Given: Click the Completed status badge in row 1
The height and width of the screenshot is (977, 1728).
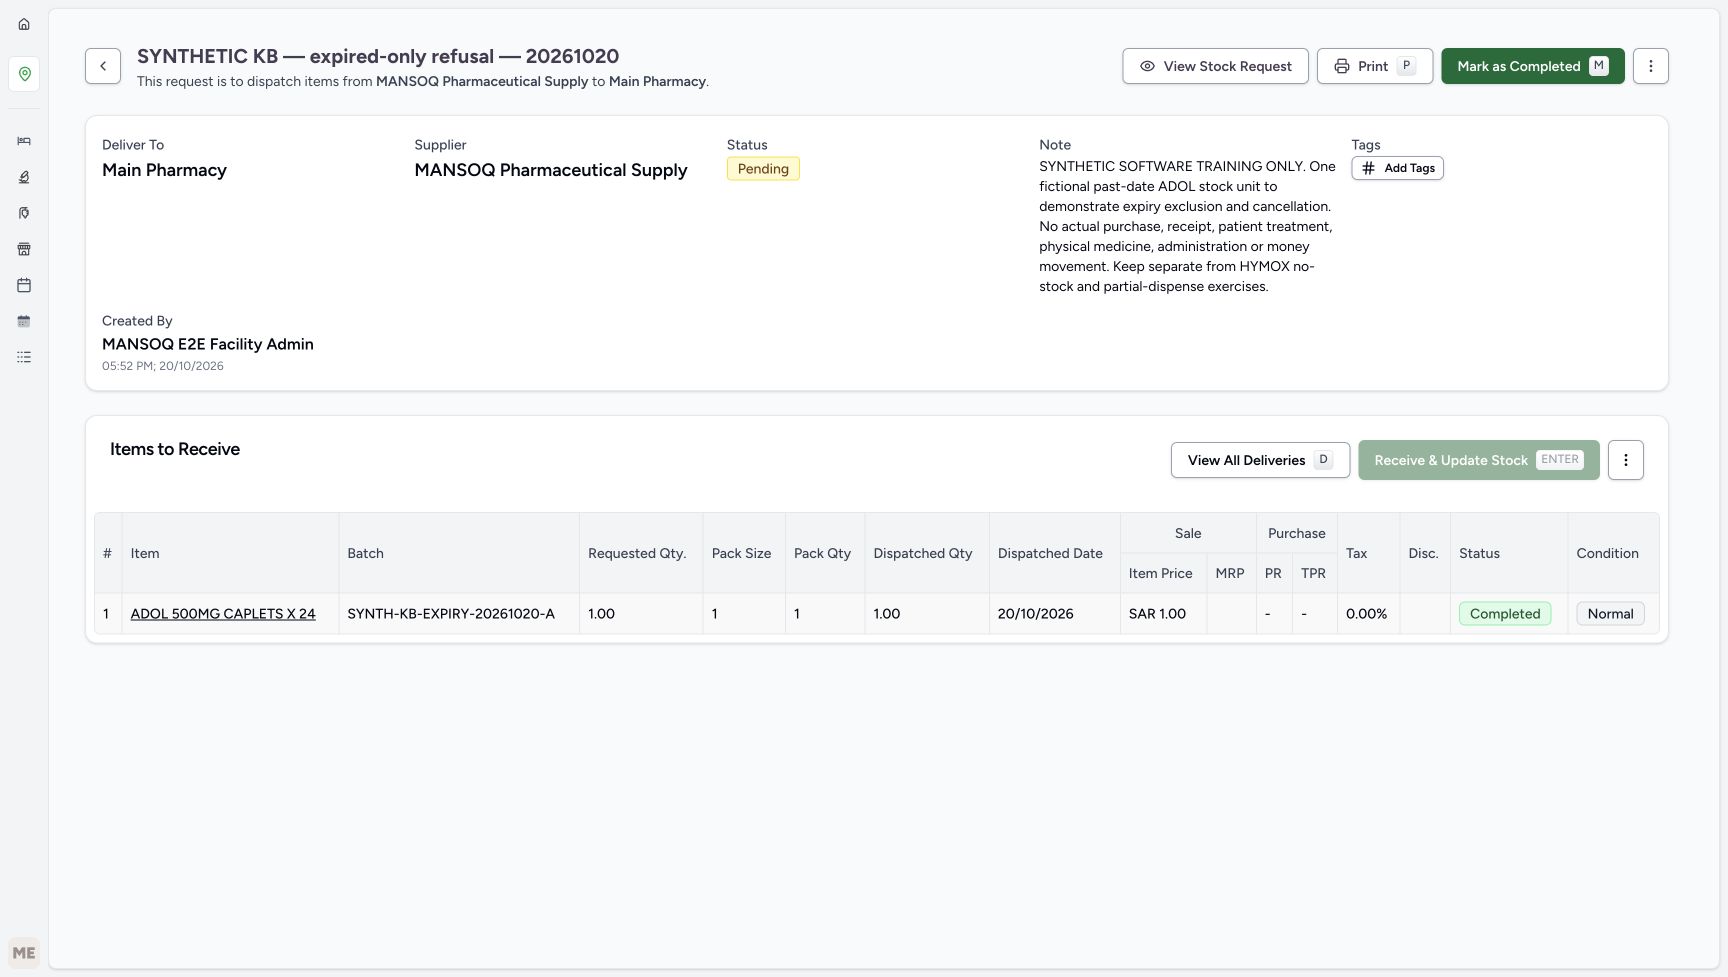Looking at the screenshot, I should tap(1504, 614).
